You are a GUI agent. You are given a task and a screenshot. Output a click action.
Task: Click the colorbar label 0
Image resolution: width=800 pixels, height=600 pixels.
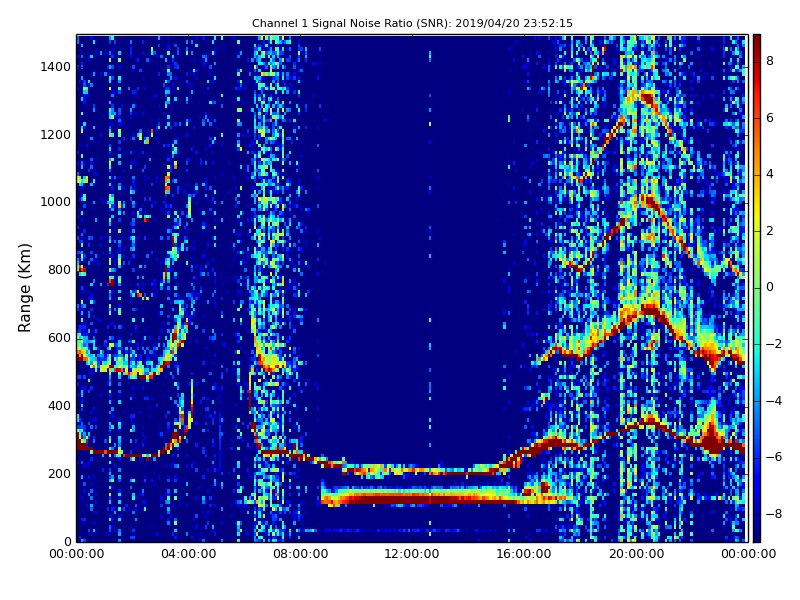[x=770, y=287]
